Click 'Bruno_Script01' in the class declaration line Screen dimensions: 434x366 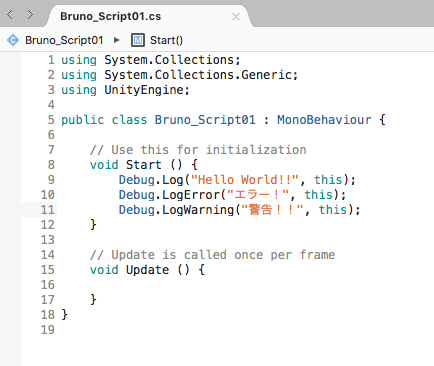tap(205, 120)
